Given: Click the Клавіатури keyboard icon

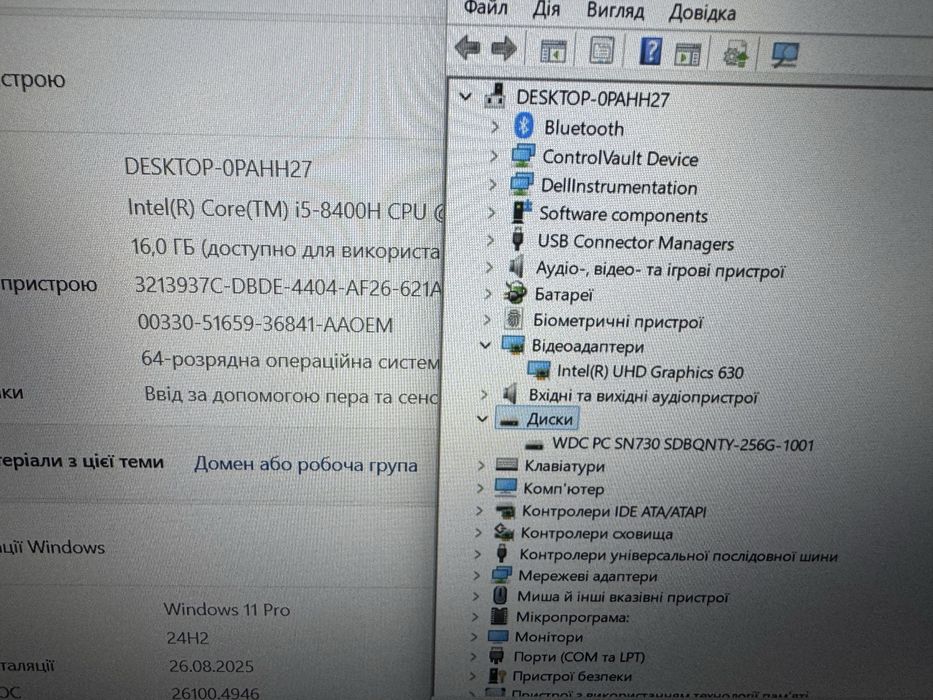Looking at the screenshot, I should pos(506,464).
